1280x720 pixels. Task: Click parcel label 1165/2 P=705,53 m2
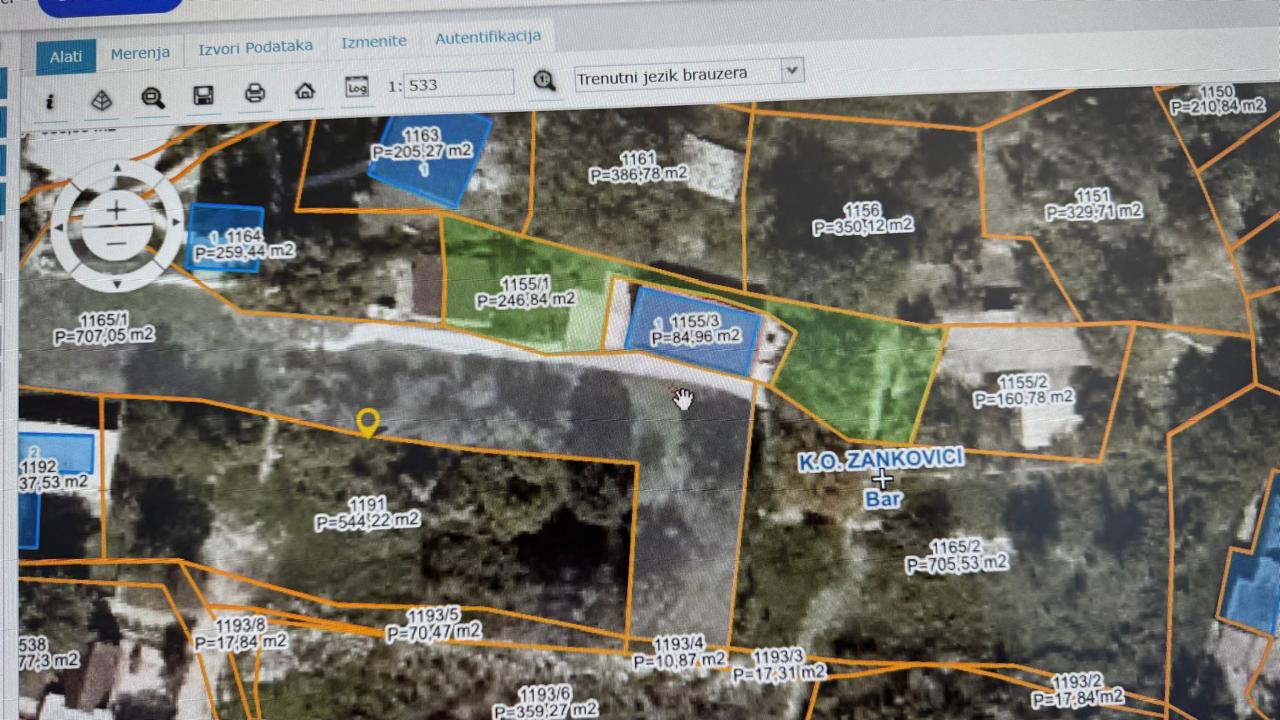click(957, 556)
